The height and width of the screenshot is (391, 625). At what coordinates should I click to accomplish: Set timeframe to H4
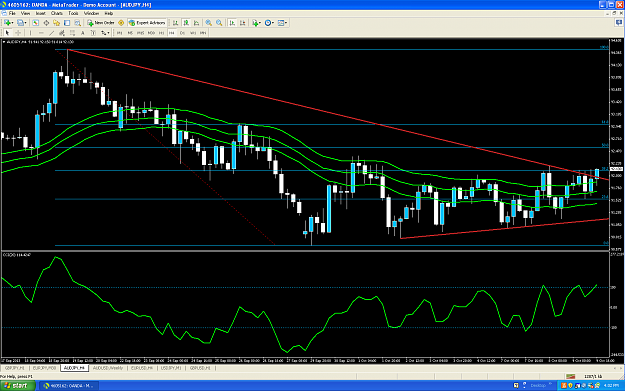click(x=172, y=33)
